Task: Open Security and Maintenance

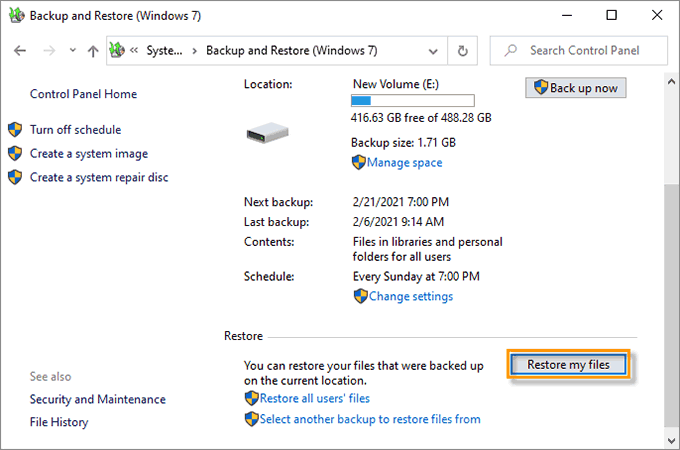Action: pos(98,399)
